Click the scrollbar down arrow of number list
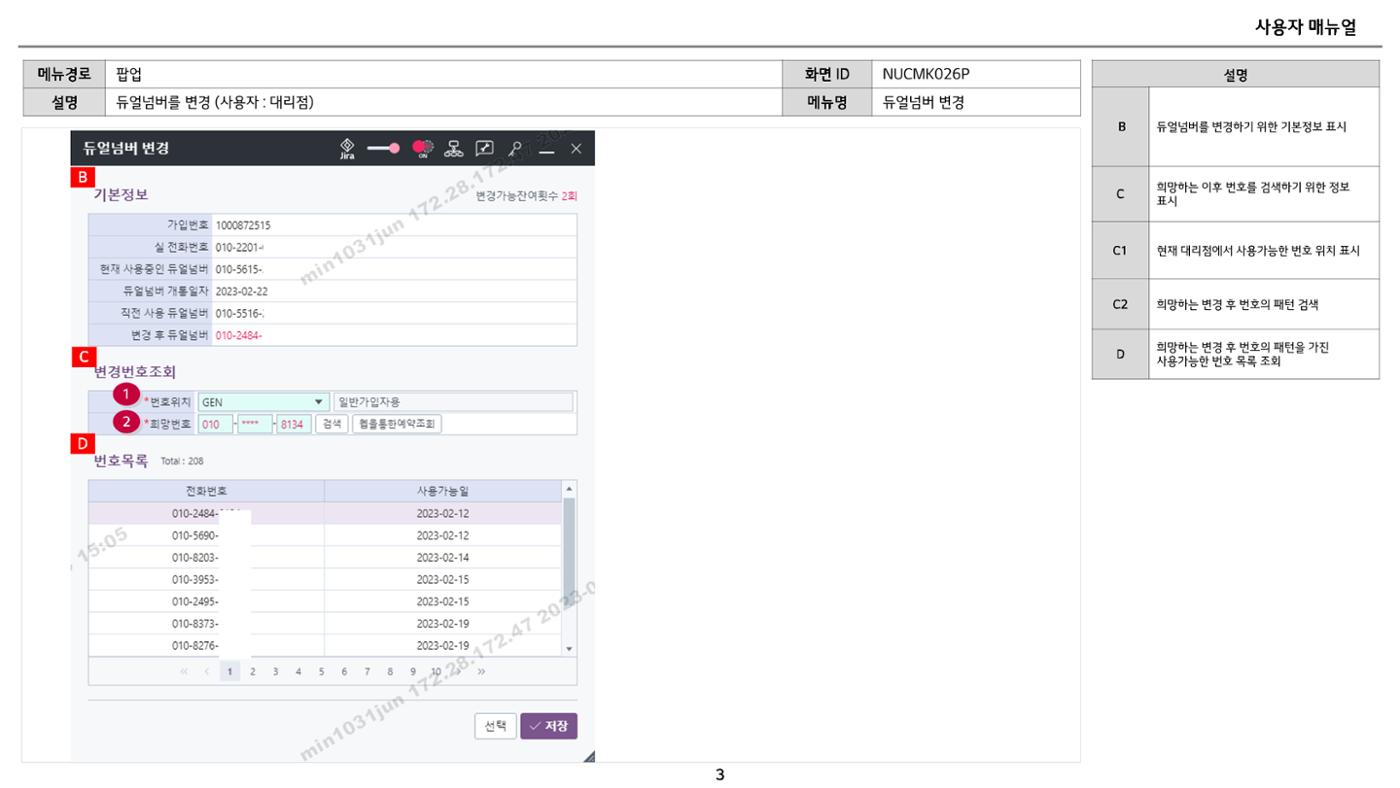 [x=570, y=649]
